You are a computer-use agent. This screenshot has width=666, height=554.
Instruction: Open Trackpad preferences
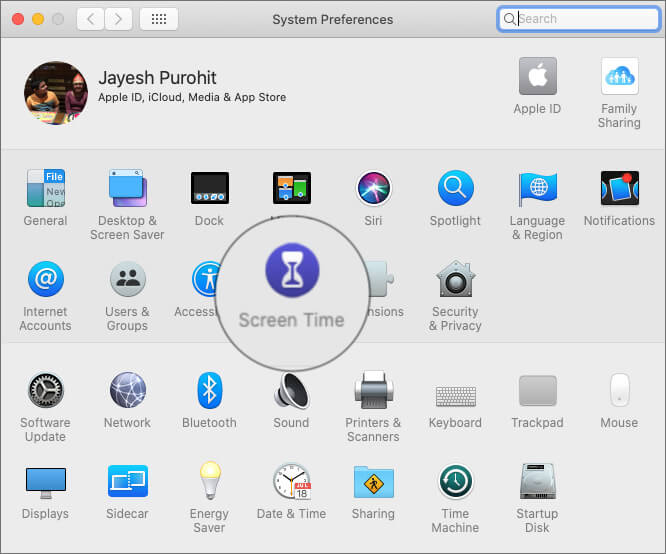point(537,390)
